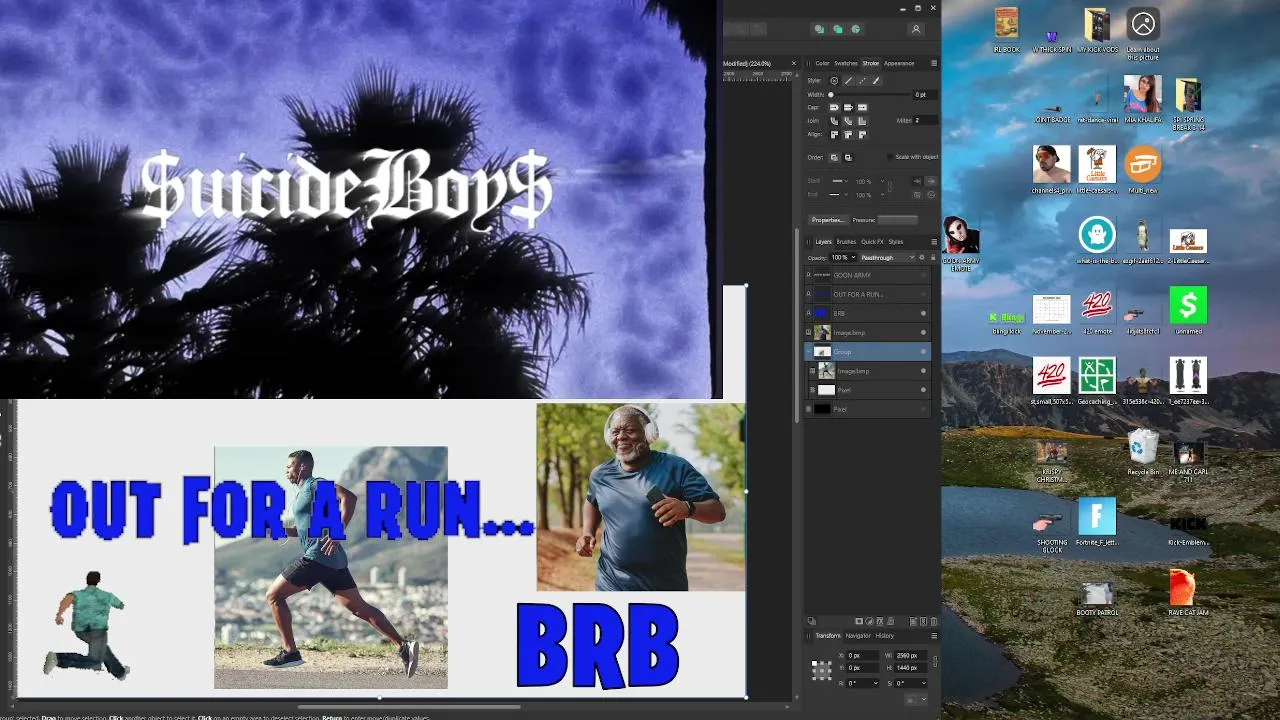The height and width of the screenshot is (720, 1280).
Task: Open Stroke panel options menu
Action: [934, 63]
